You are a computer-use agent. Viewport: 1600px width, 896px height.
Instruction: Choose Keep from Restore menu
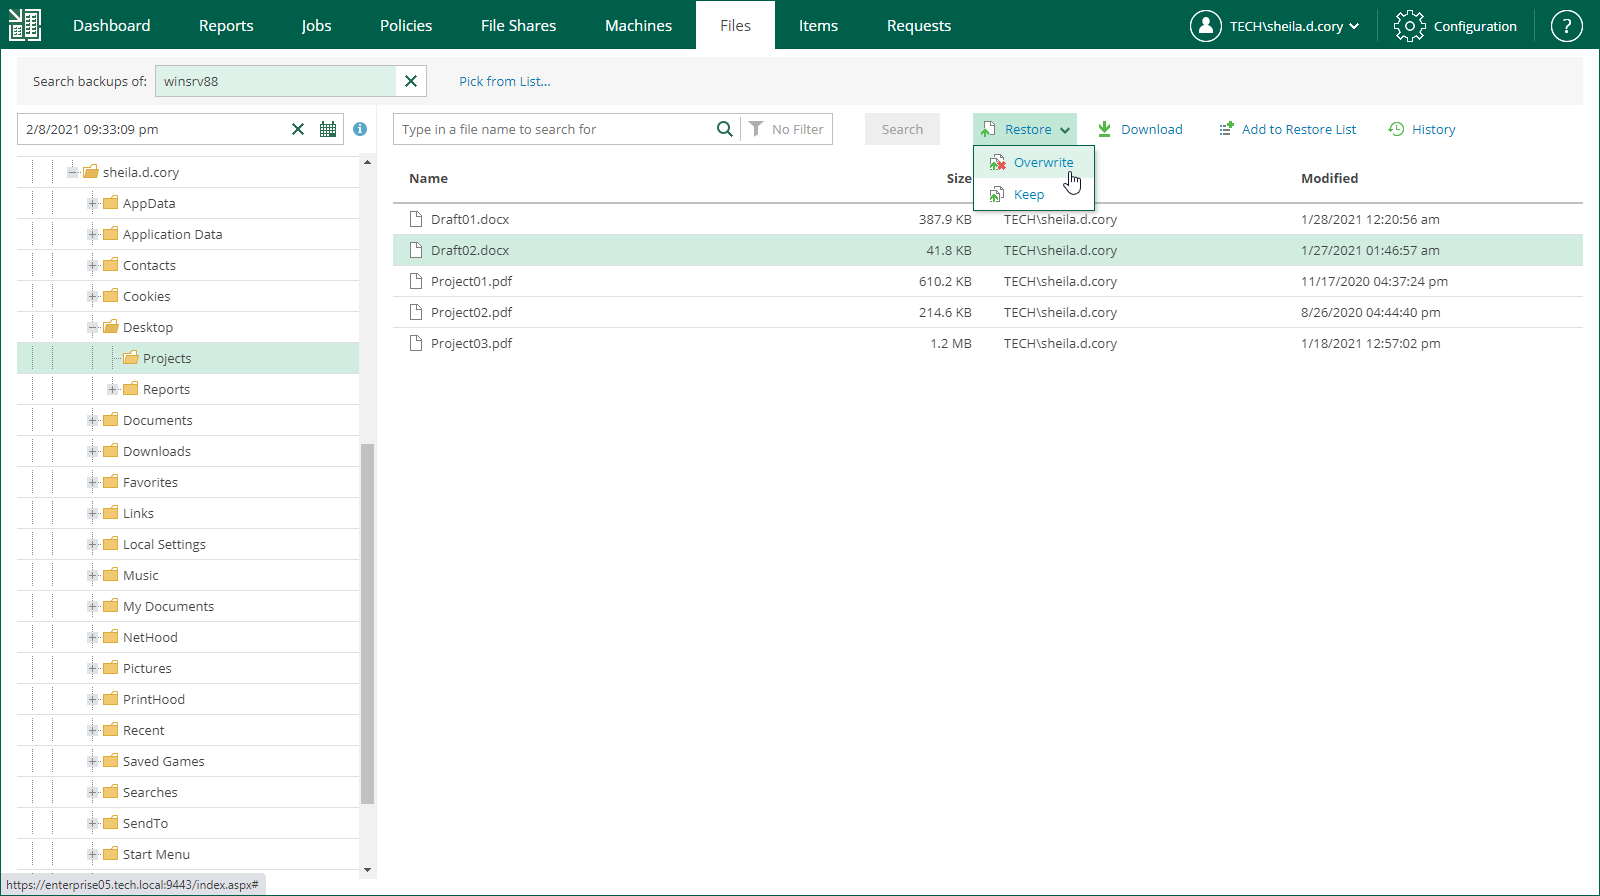[1028, 194]
